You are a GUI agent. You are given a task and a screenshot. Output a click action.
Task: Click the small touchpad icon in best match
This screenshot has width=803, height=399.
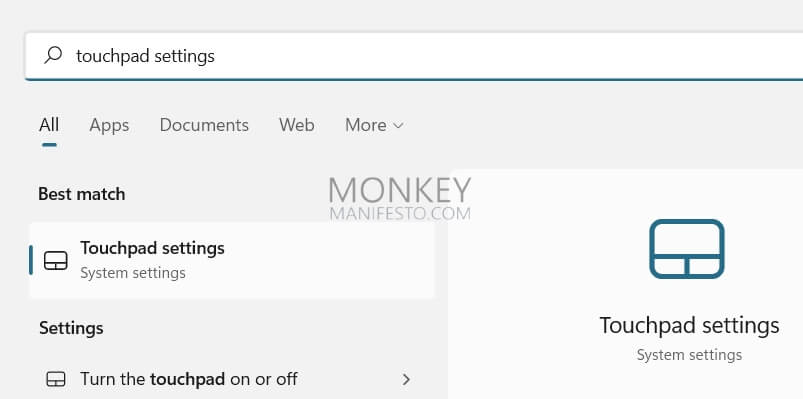(56, 260)
